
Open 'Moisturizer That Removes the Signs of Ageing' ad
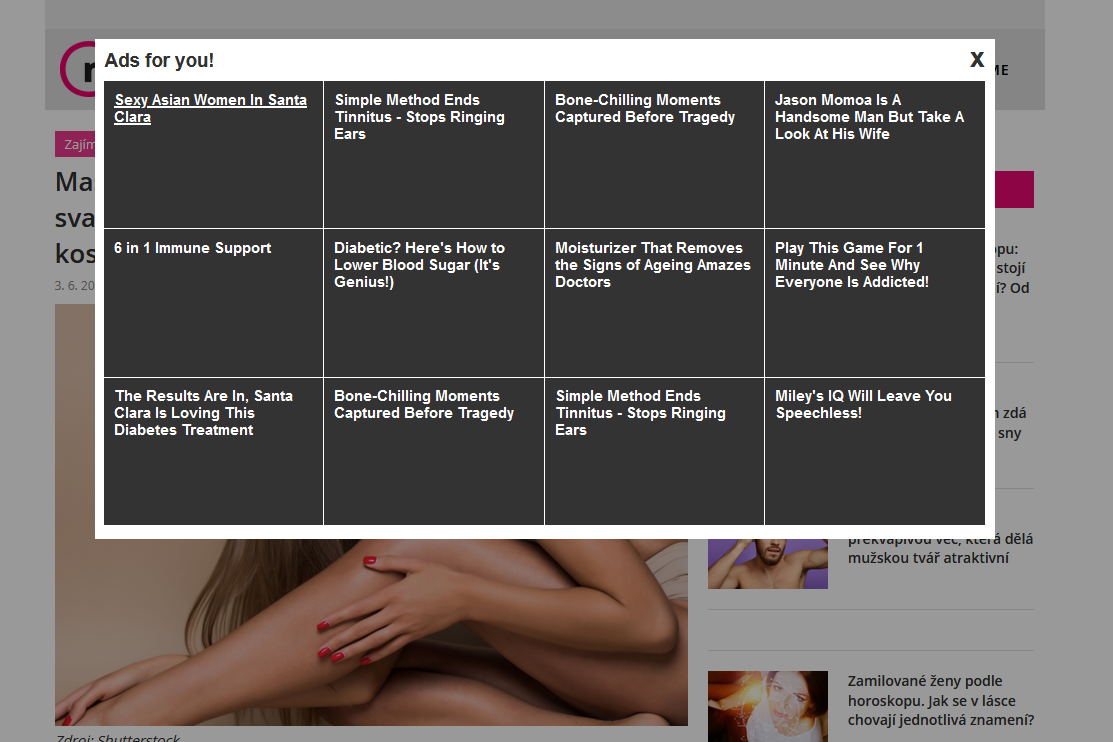pos(654,303)
